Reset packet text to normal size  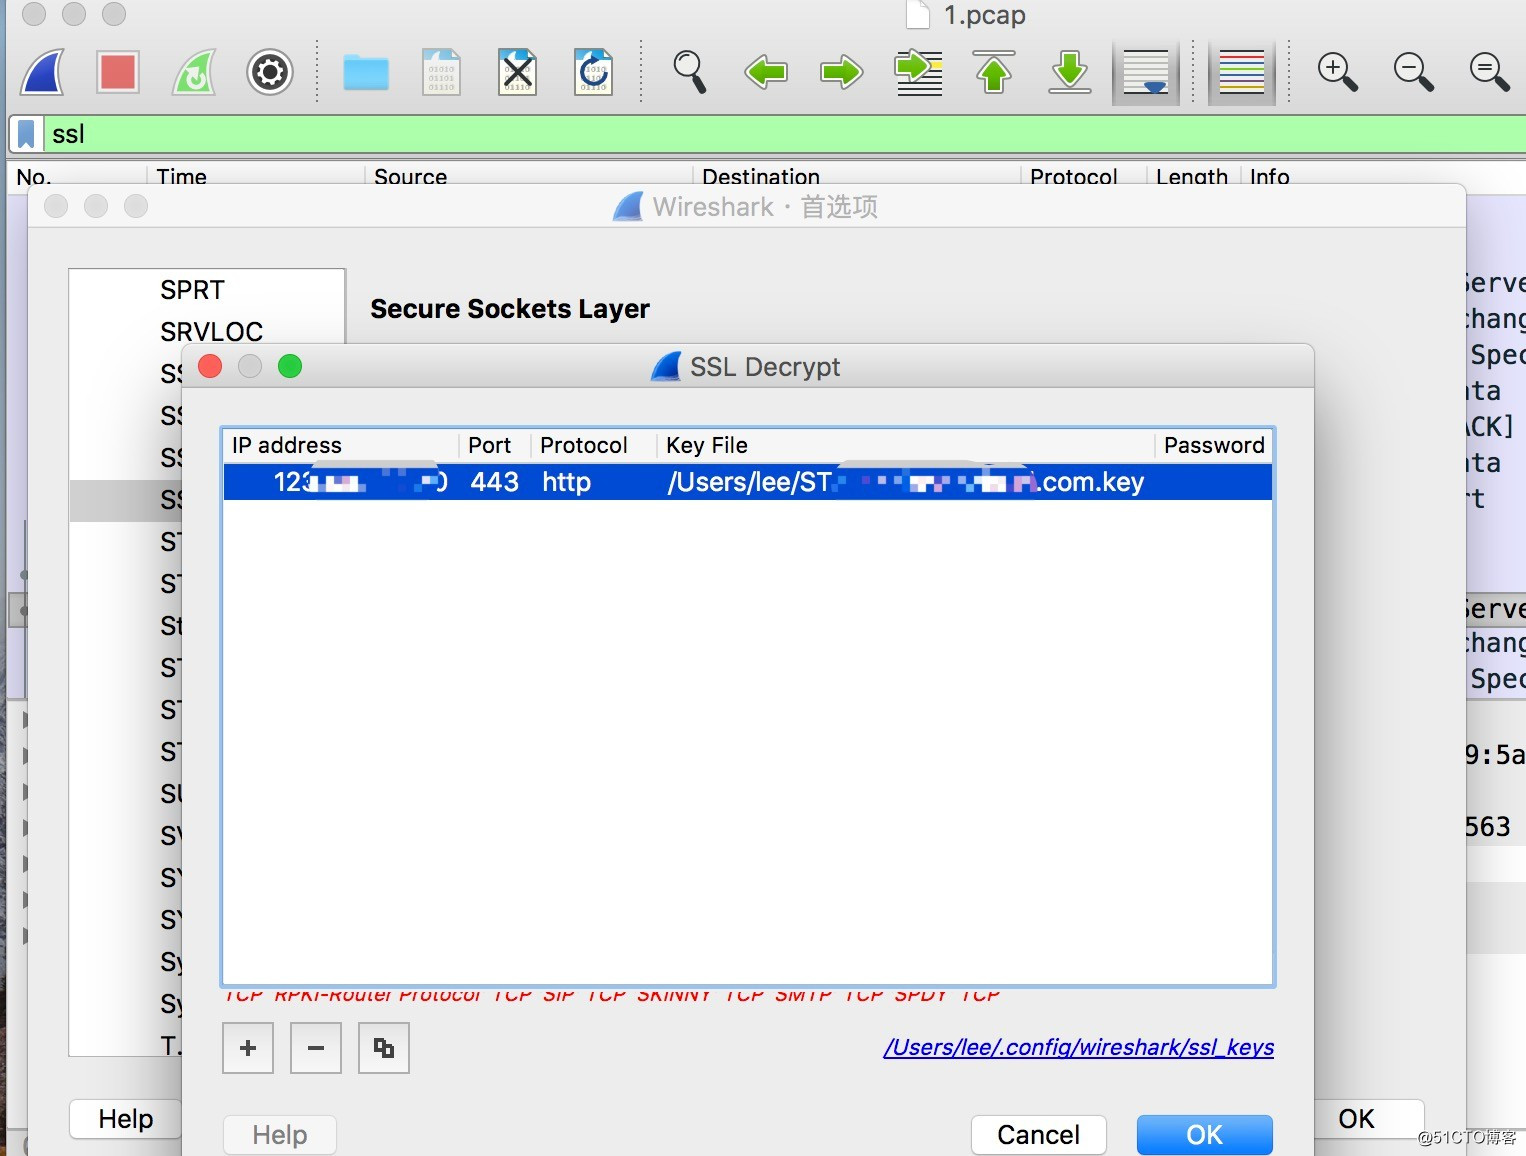pos(1489,72)
